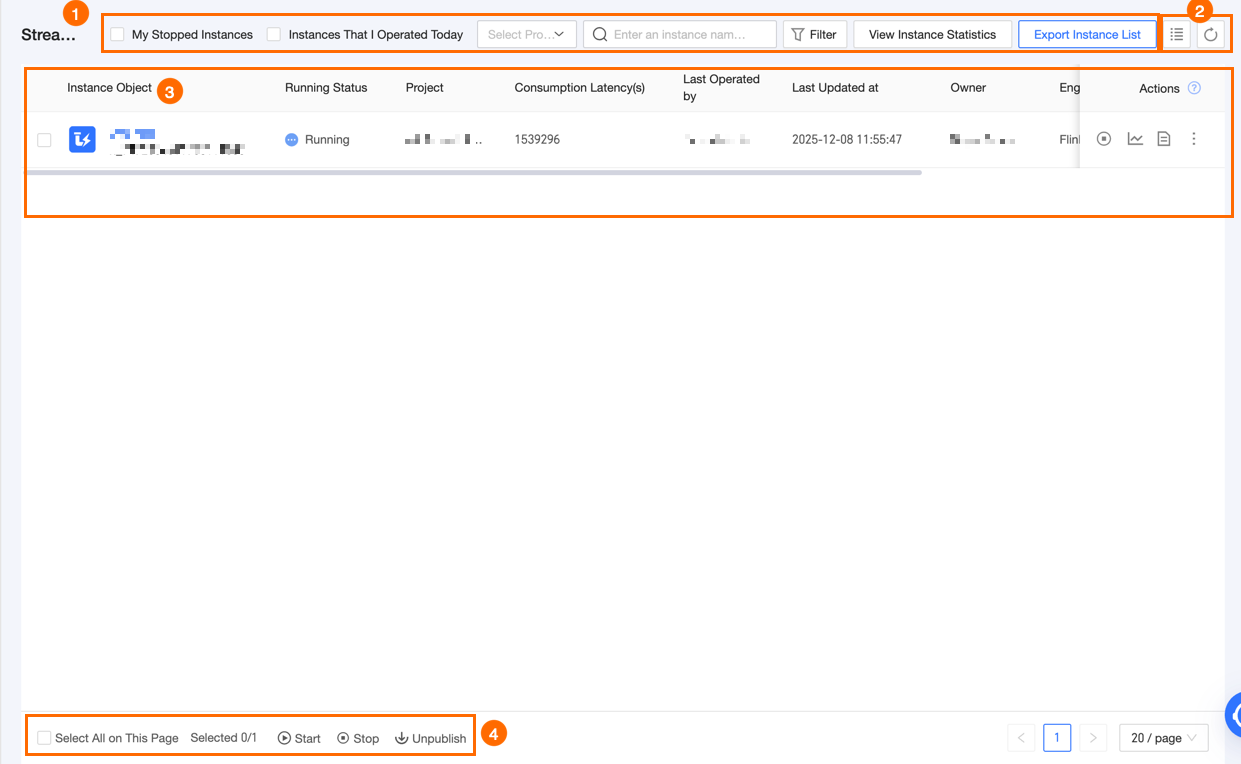1241x764 pixels.
Task: Click the Instance Object column header
Action: pos(109,88)
